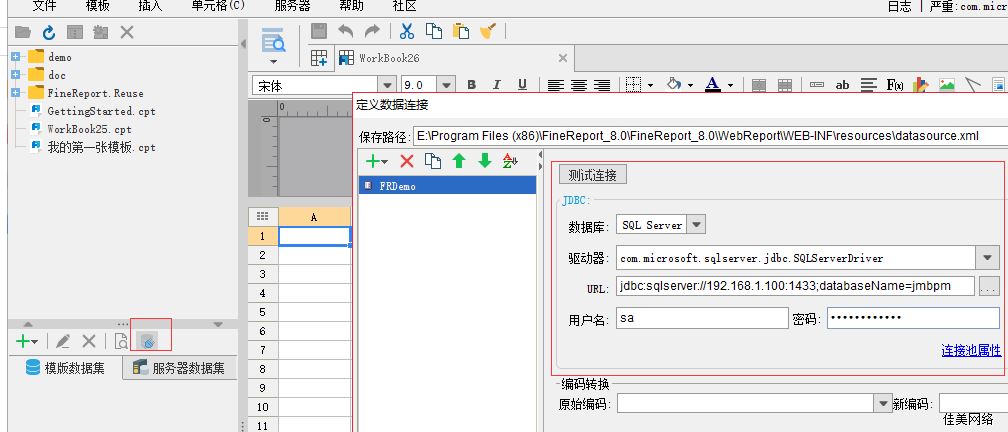Open the green plus add-connection dropdown in dialog
This screenshot has height=432, width=1008.
(x=376, y=161)
